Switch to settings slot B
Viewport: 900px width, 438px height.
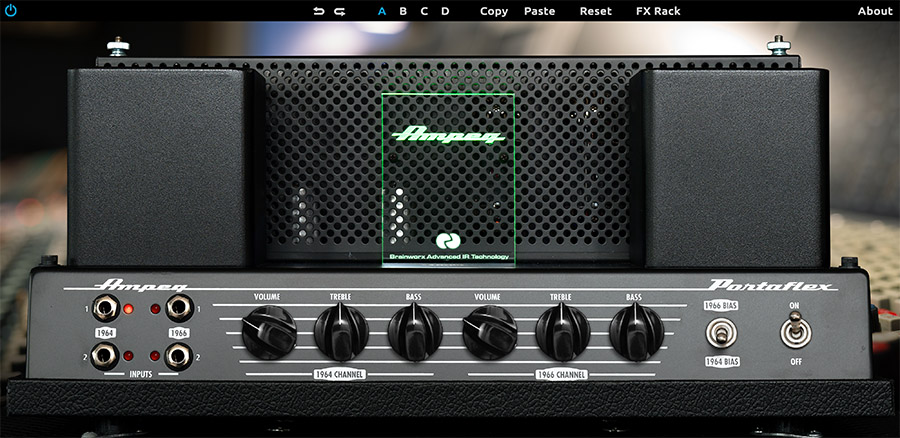point(403,11)
